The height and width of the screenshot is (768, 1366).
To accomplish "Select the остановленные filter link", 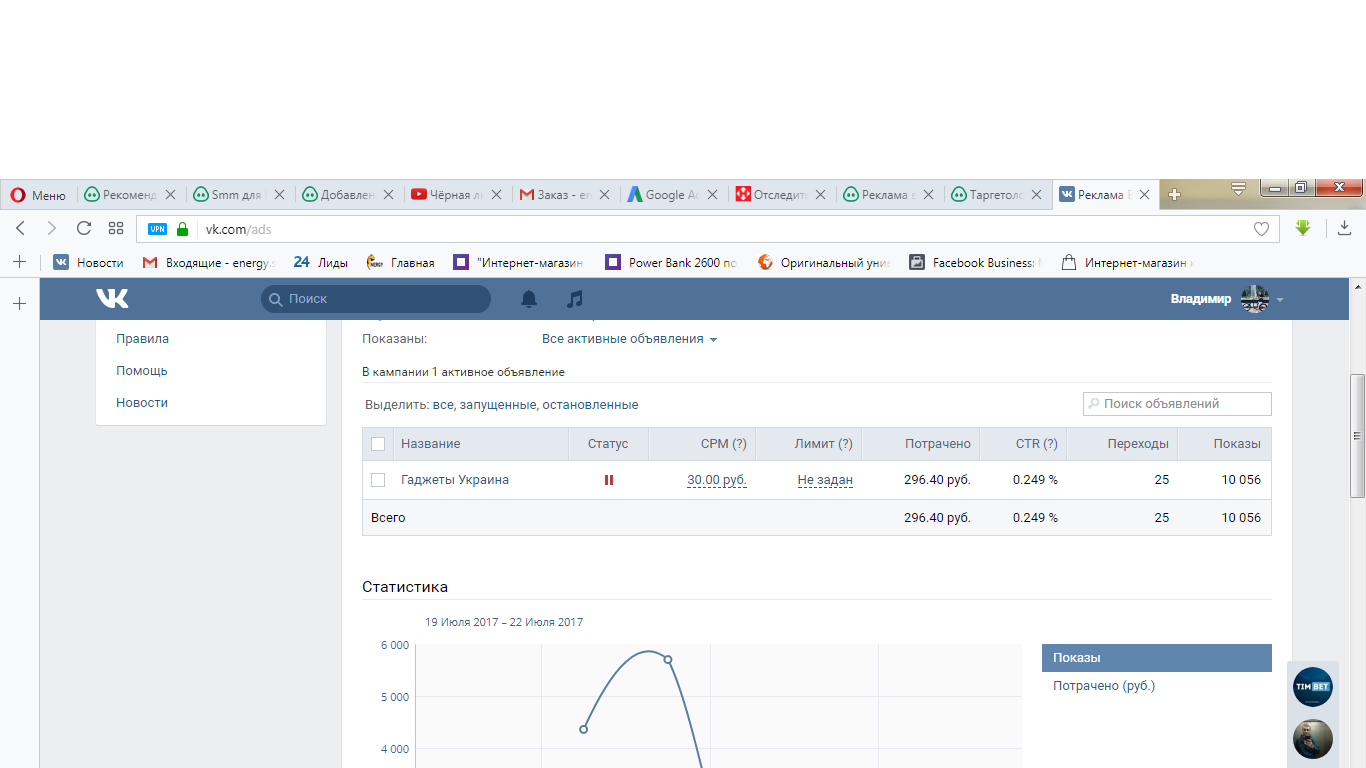I will [x=591, y=405].
